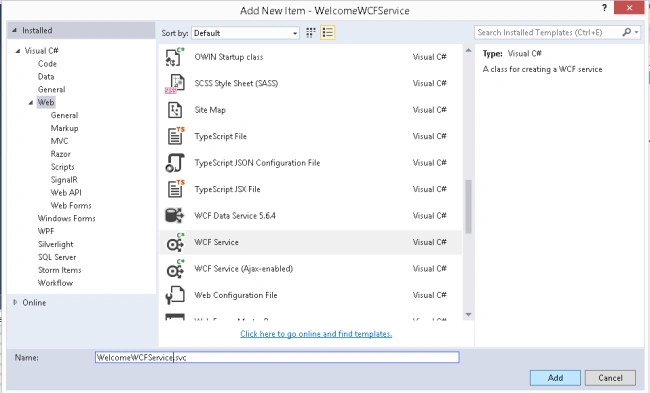This screenshot has height=393, width=650.
Task: Click 'TypeScript JSX File' name text
Action: coord(227,189)
